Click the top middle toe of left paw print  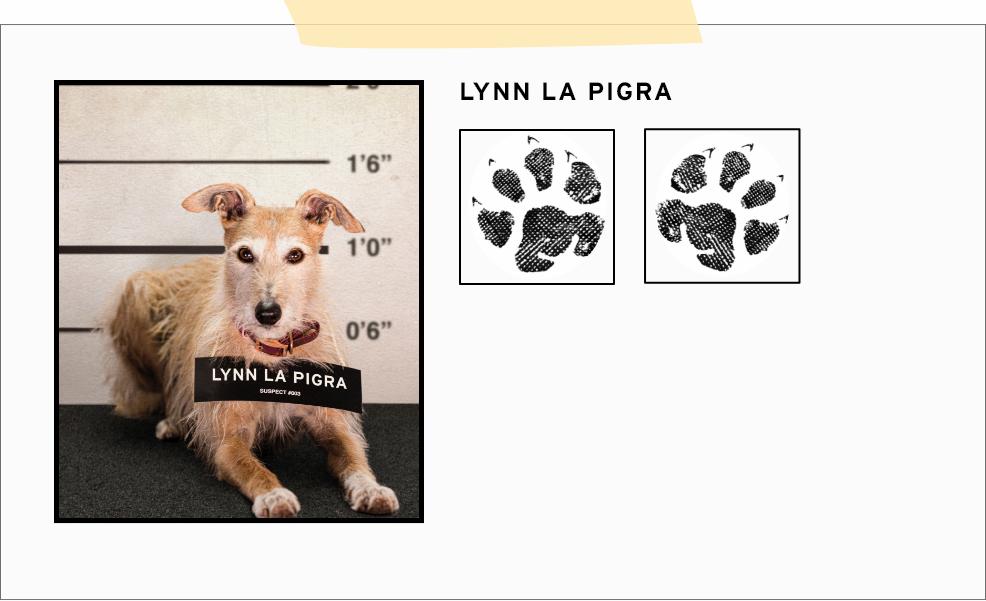540,168
